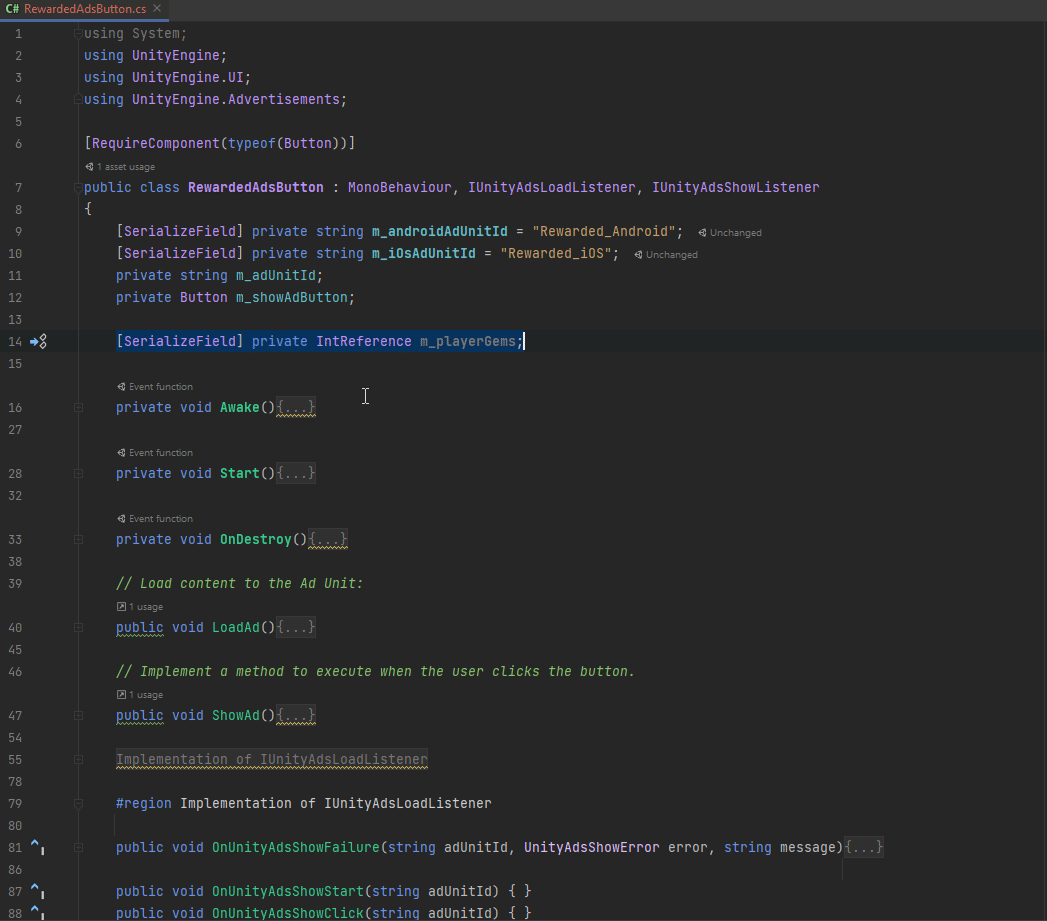Expand folded OnUnityAdsShowFailure body {...}

(x=864, y=847)
